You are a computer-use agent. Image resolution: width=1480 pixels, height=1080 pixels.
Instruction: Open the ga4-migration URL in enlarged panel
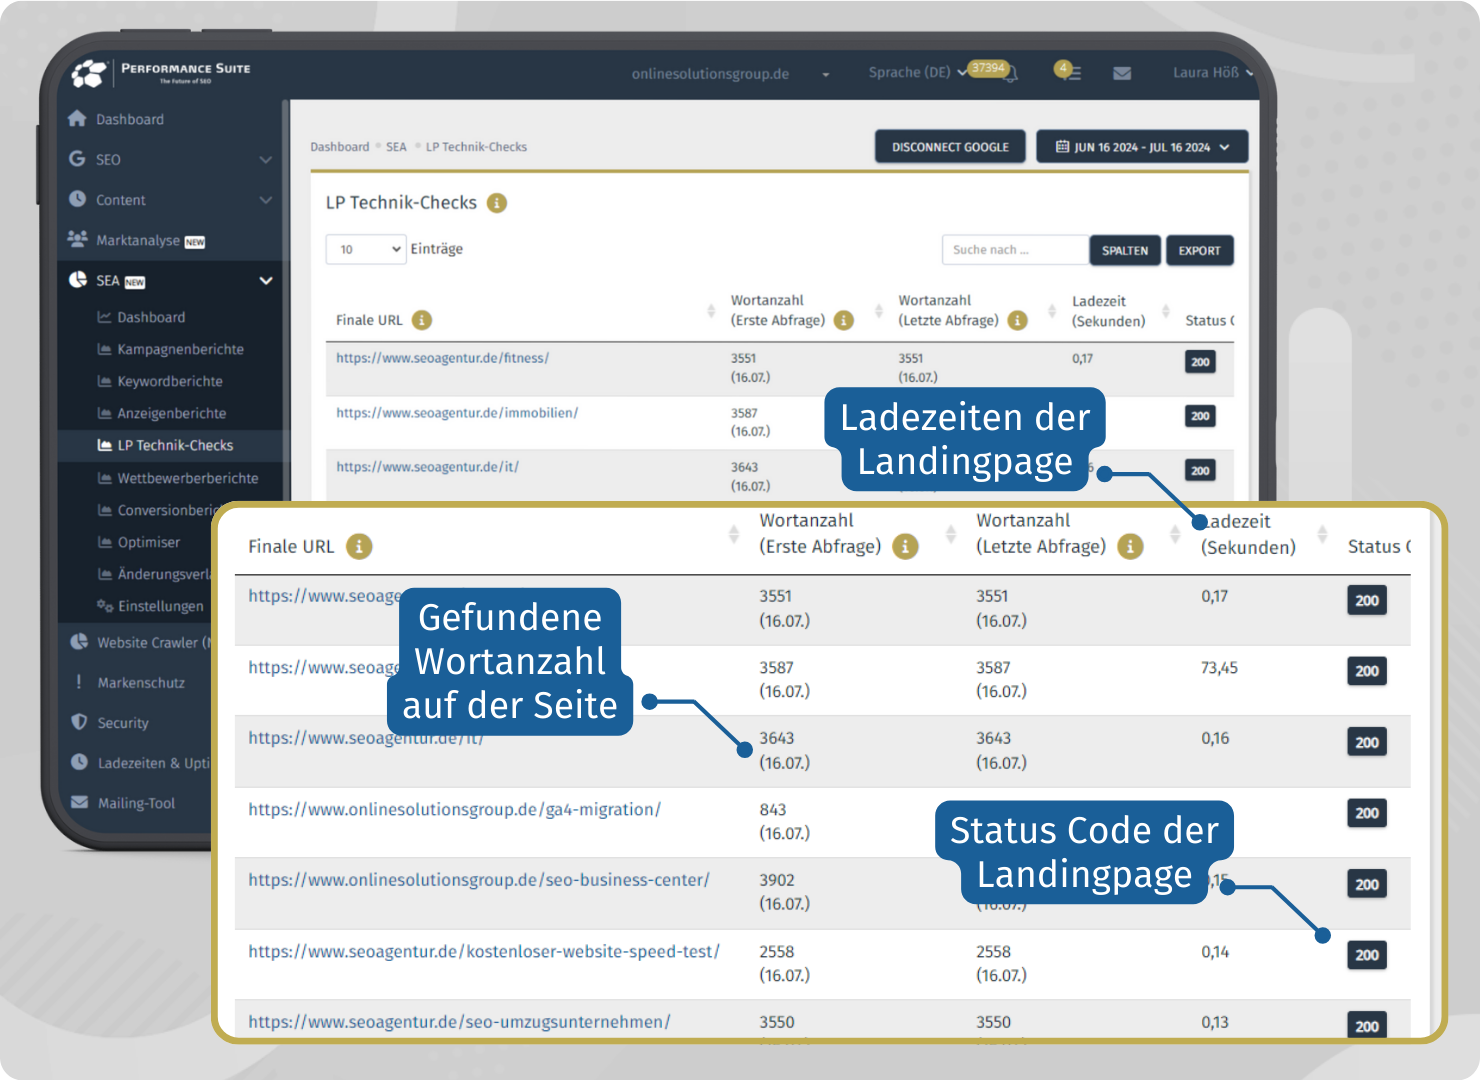[454, 809]
